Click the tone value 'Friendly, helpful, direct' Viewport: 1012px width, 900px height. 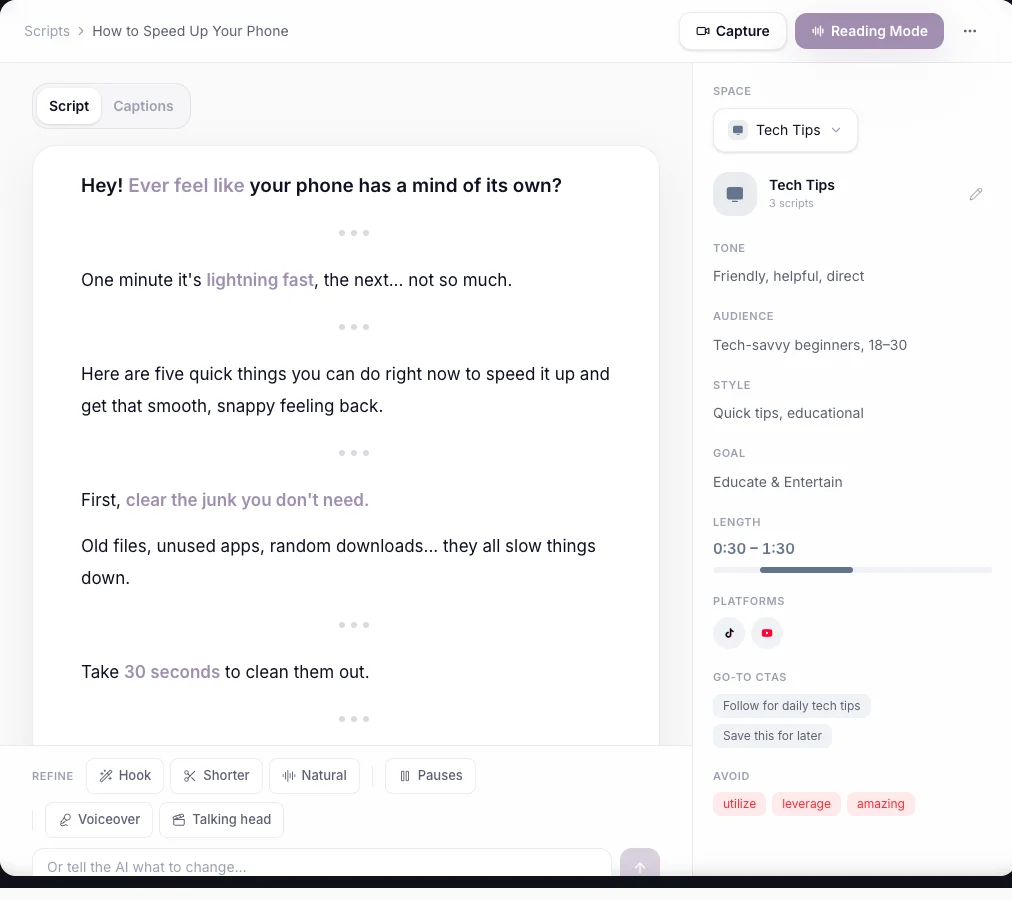788,276
